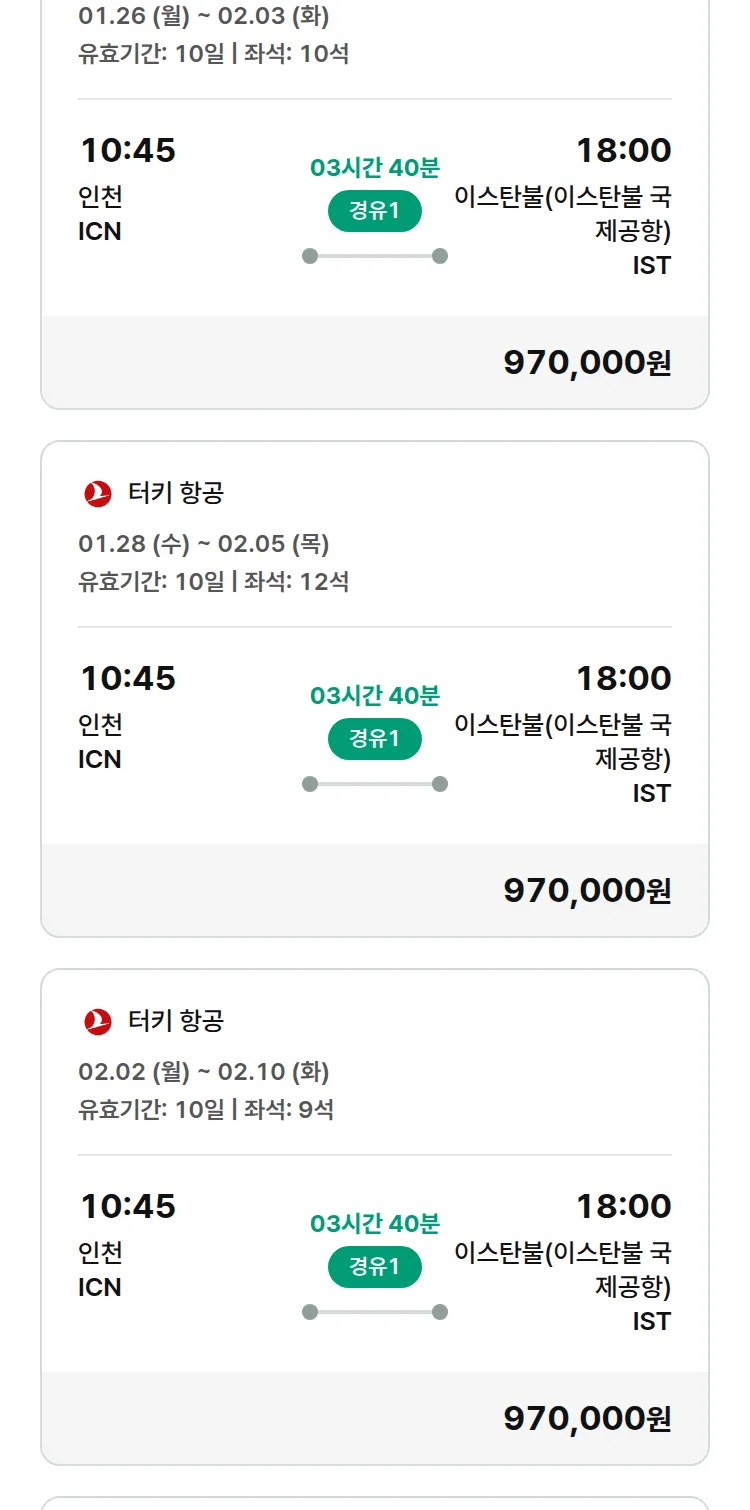Click the 01.26 (월) ~ 02.03 (화) date range

click(204, 16)
